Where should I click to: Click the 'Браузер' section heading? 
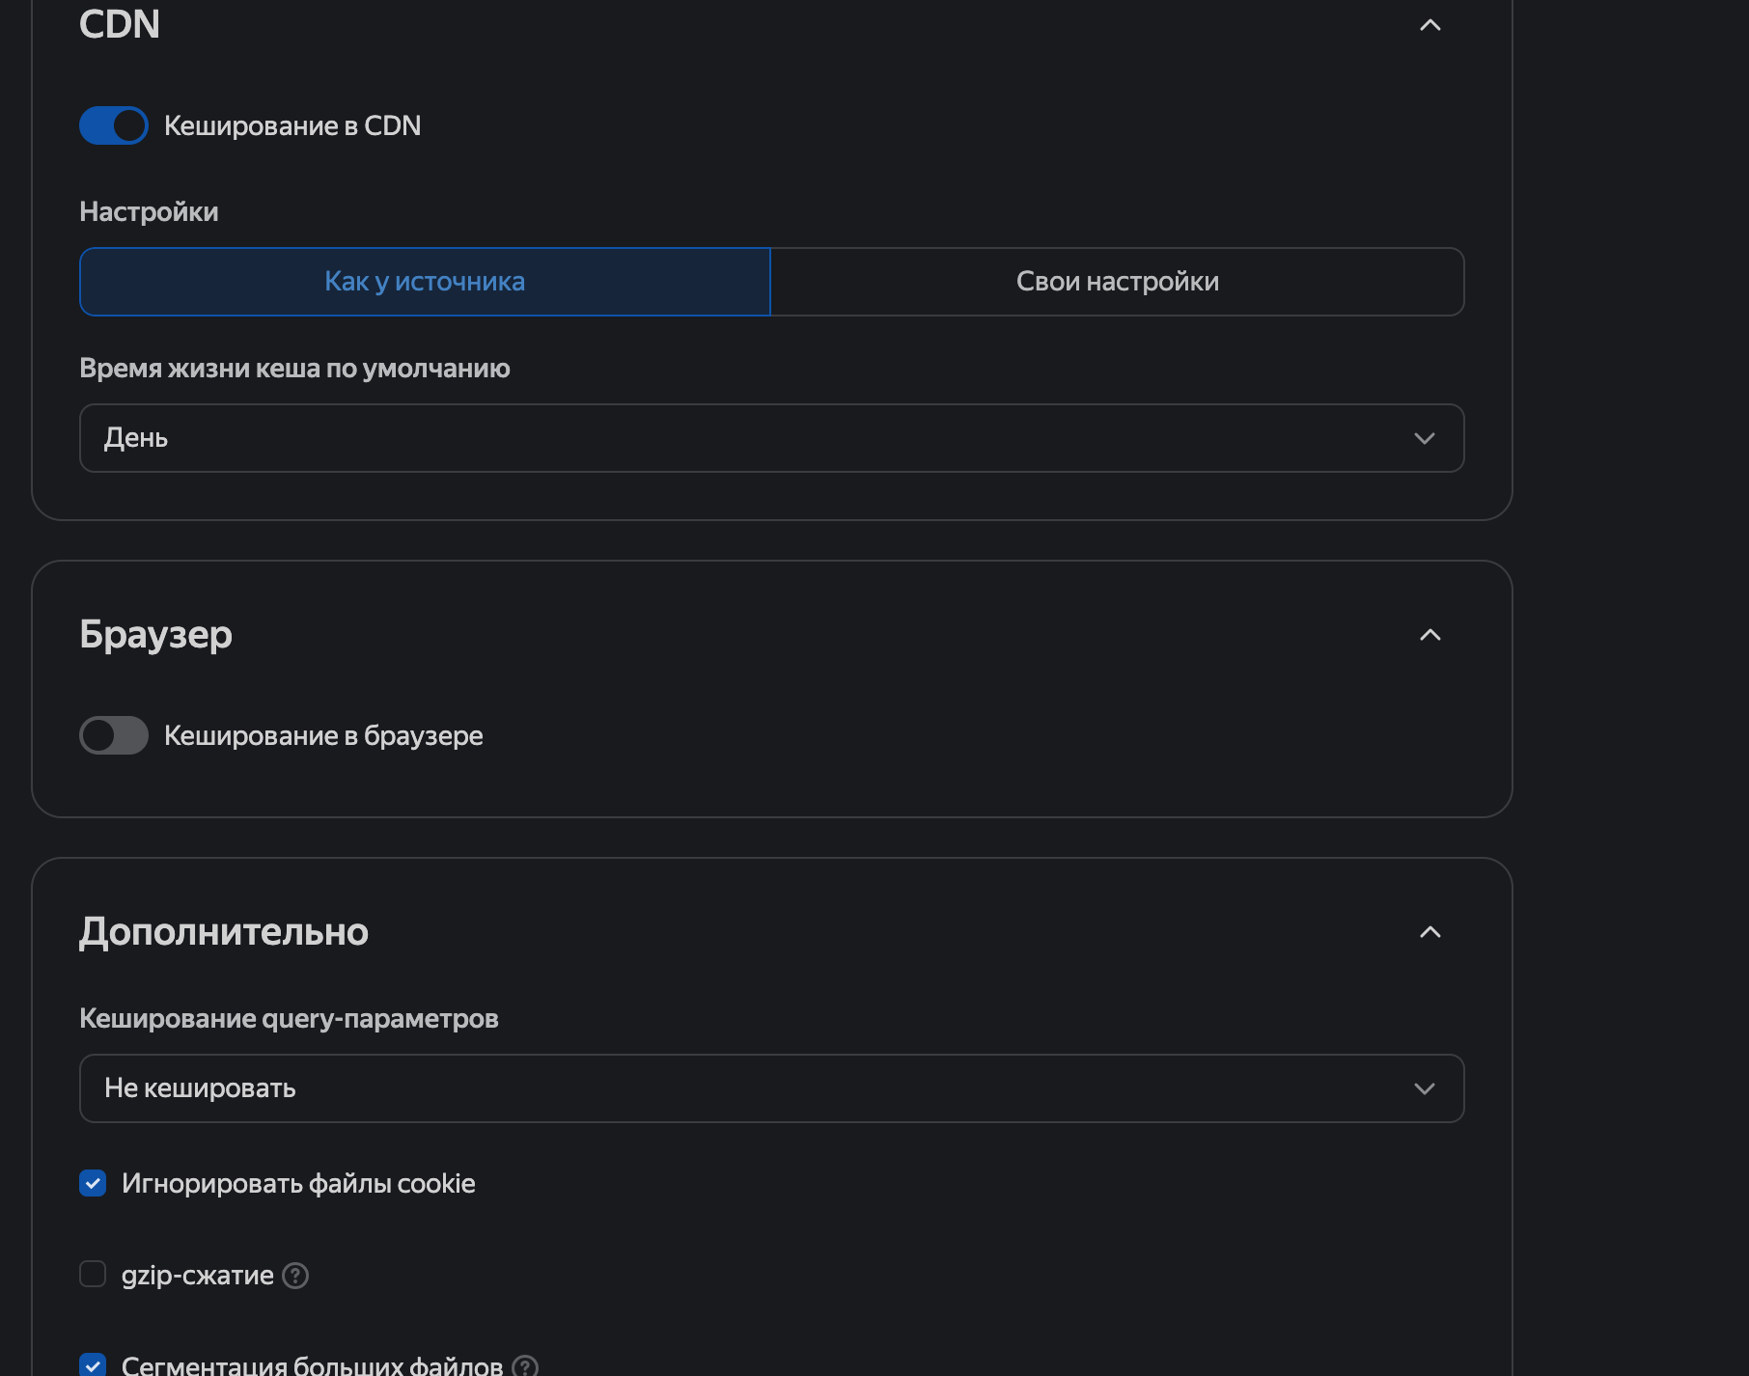tap(156, 635)
